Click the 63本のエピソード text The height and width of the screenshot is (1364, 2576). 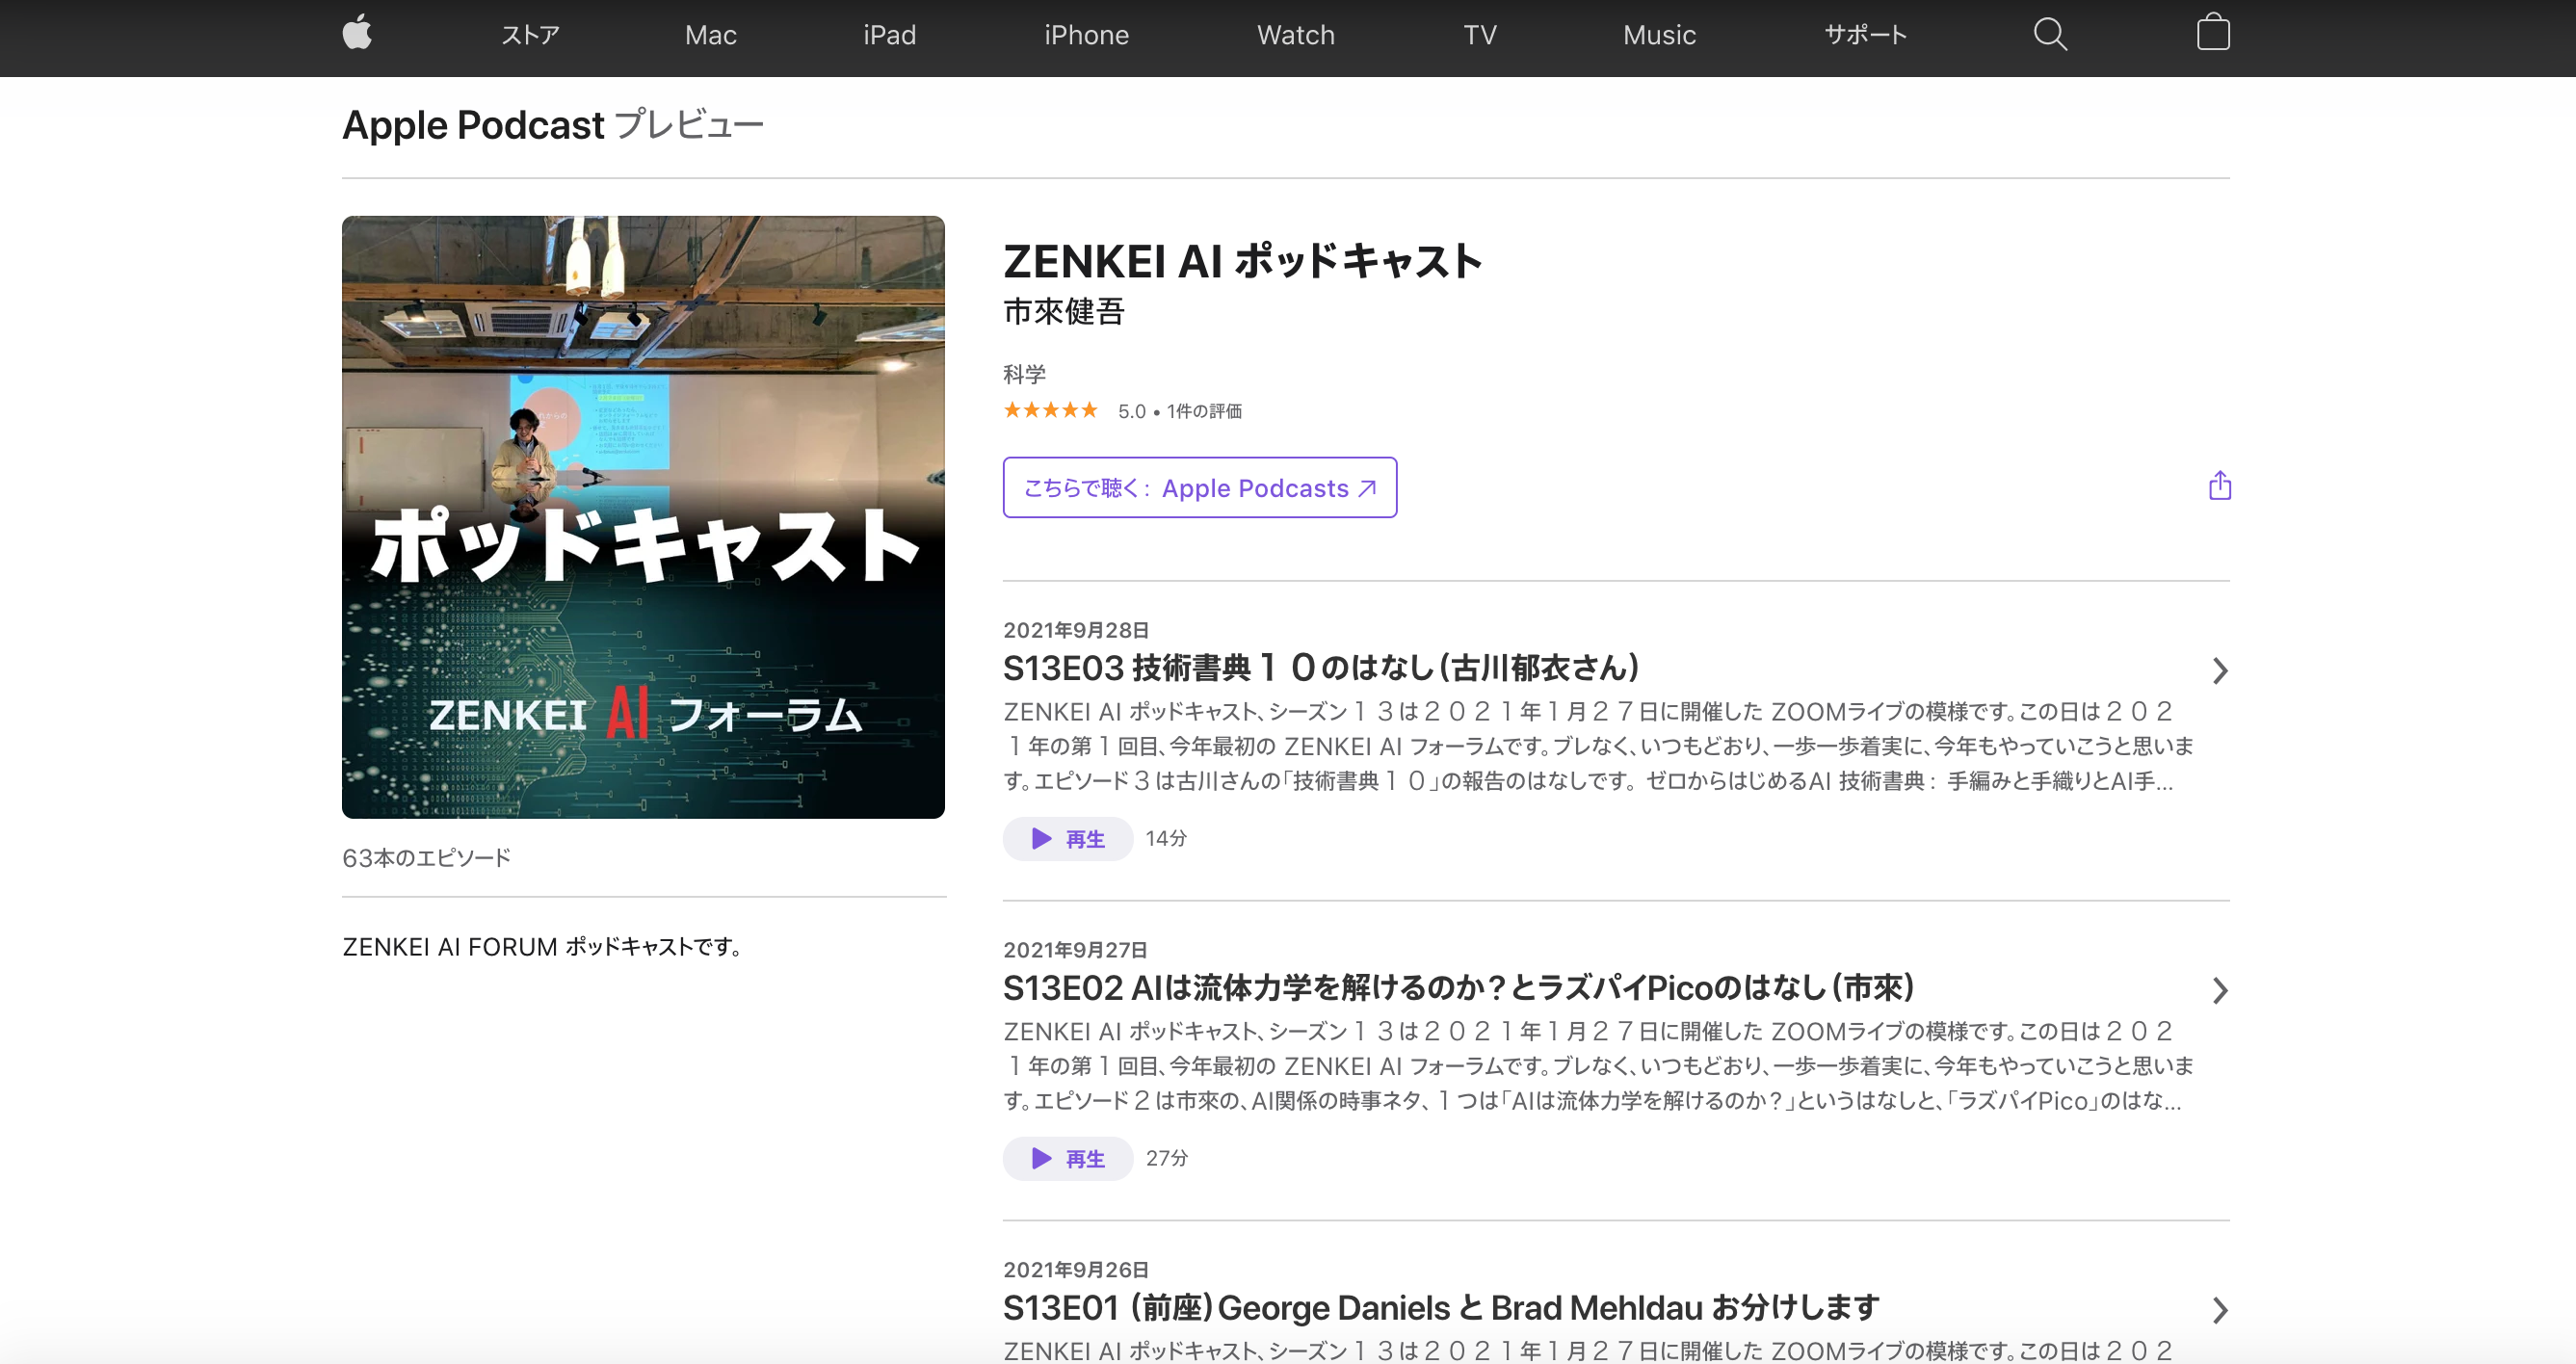click(x=426, y=858)
